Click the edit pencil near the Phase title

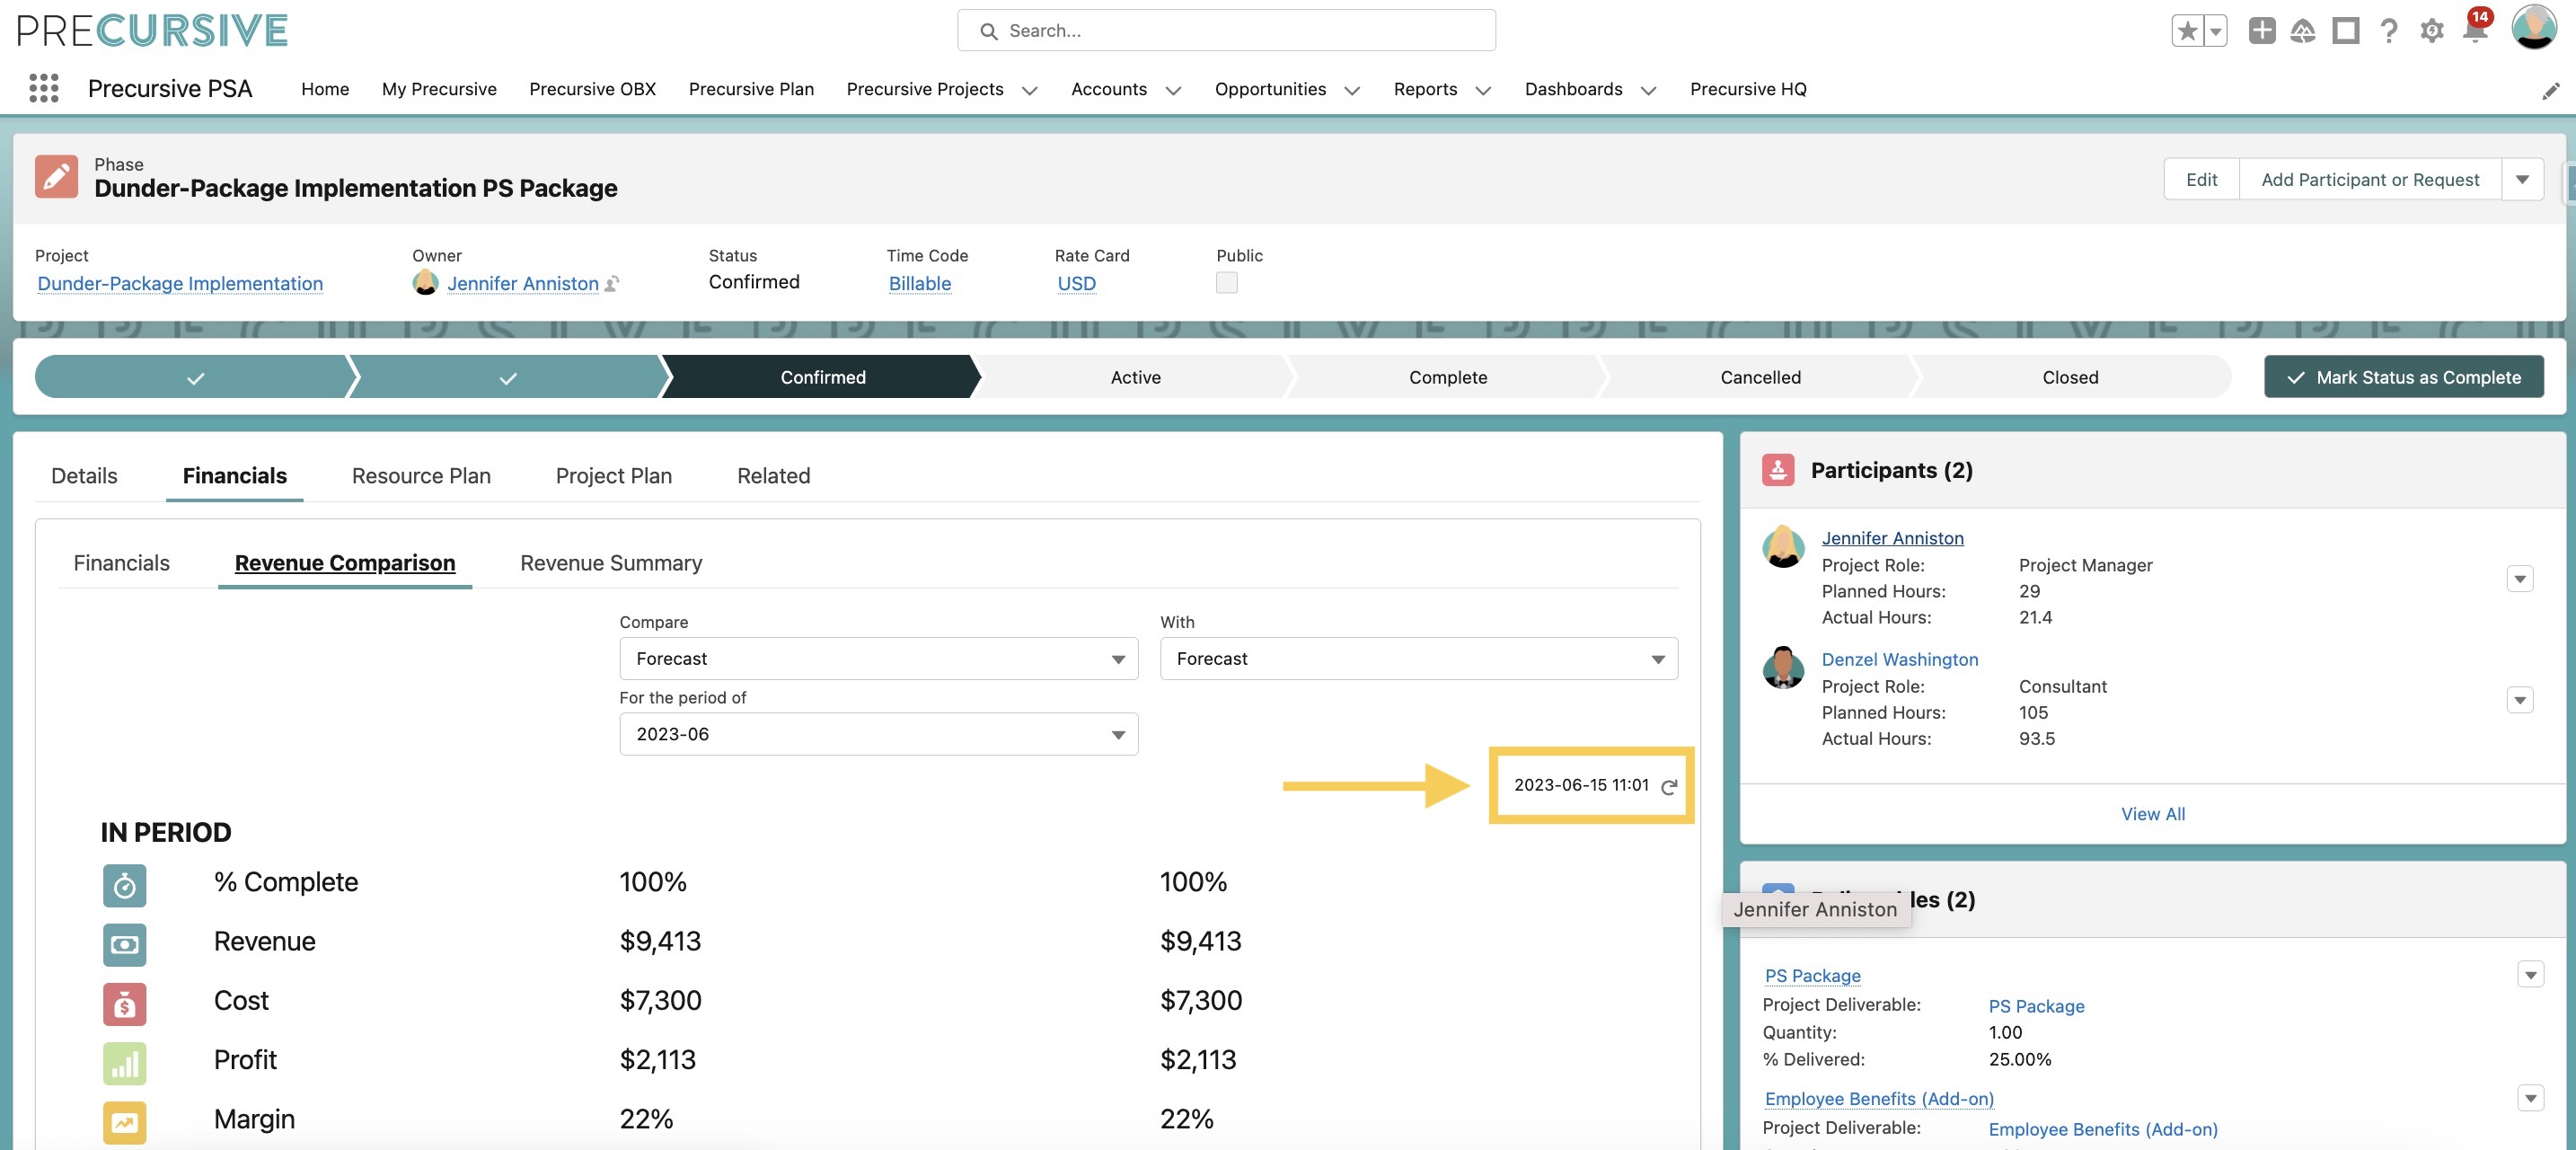pos(57,176)
